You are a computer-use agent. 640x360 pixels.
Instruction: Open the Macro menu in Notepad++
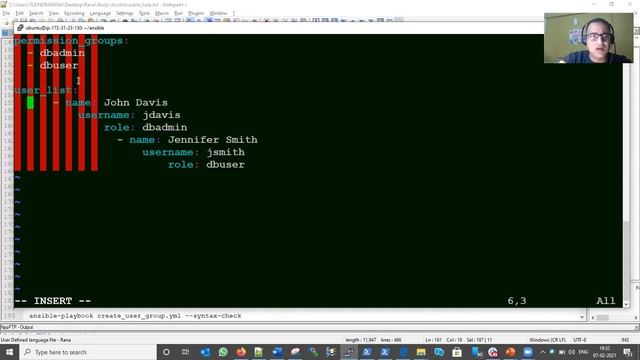coord(162,13)
